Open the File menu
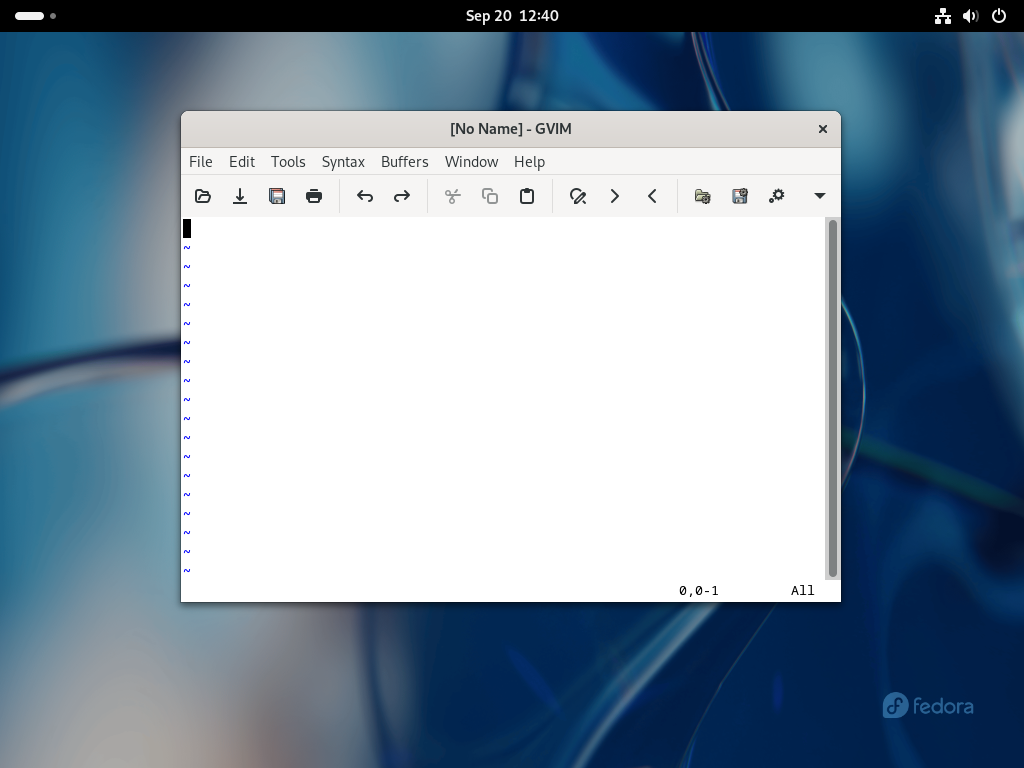 click(x=200, y=162)
